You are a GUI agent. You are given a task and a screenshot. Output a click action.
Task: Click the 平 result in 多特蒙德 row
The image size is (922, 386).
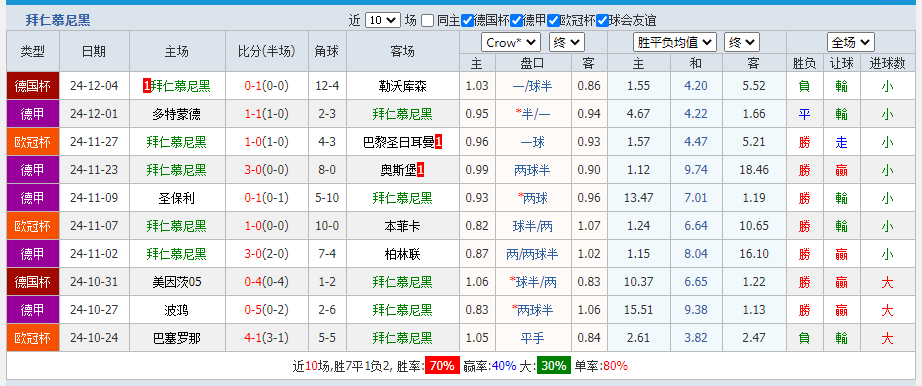click(x=804, y=114)
